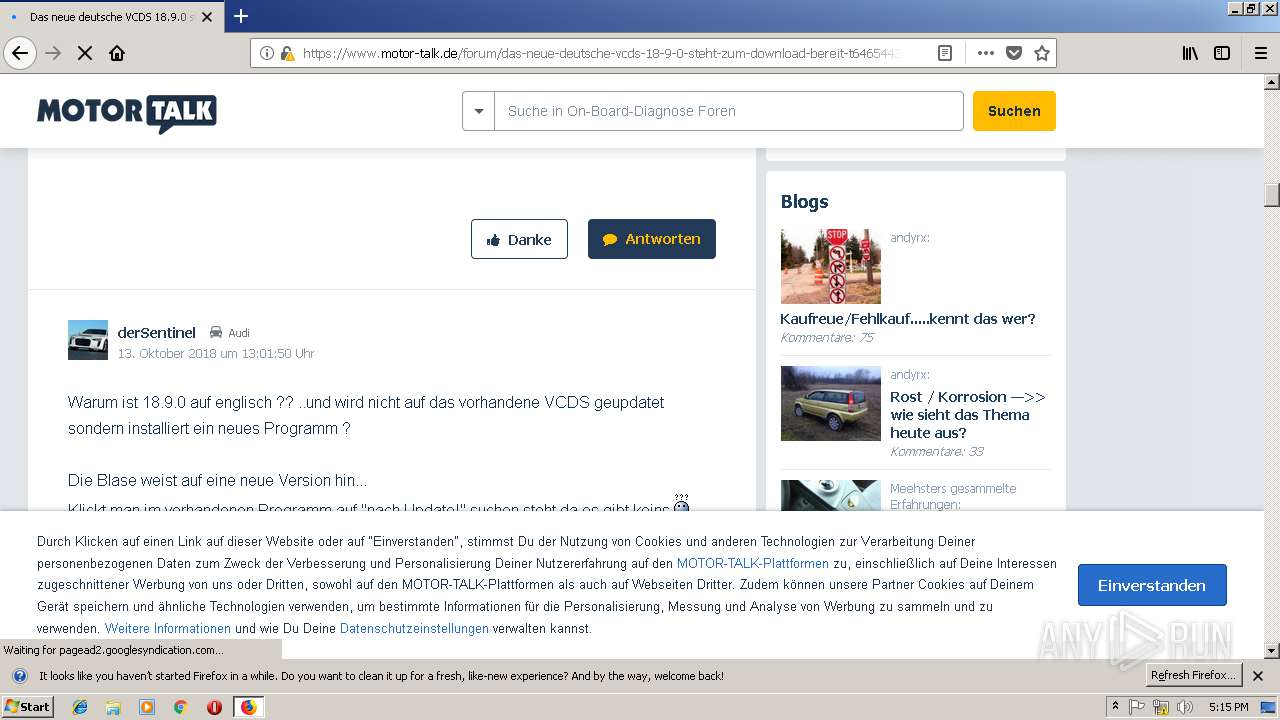Show hidden system tray icons
Image resolution: width=1280 pixels, height=720 pixels.
tap(1116, 707)
